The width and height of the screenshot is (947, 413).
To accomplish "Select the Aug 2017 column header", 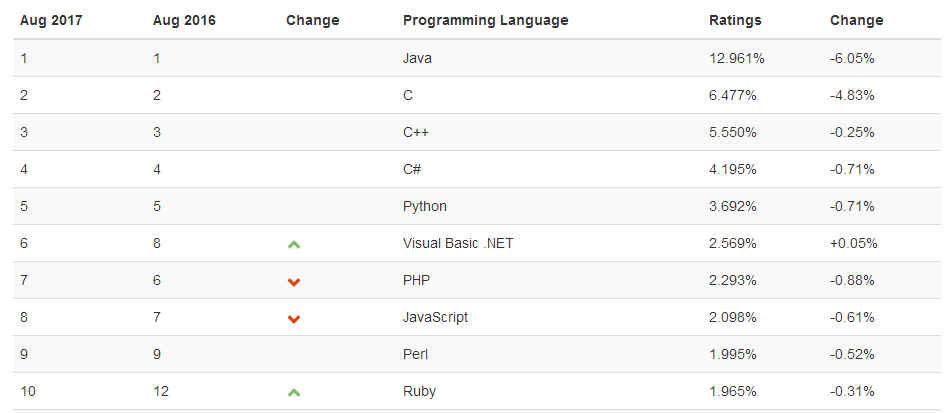I will pyautogui.click(x=51, y=20).
